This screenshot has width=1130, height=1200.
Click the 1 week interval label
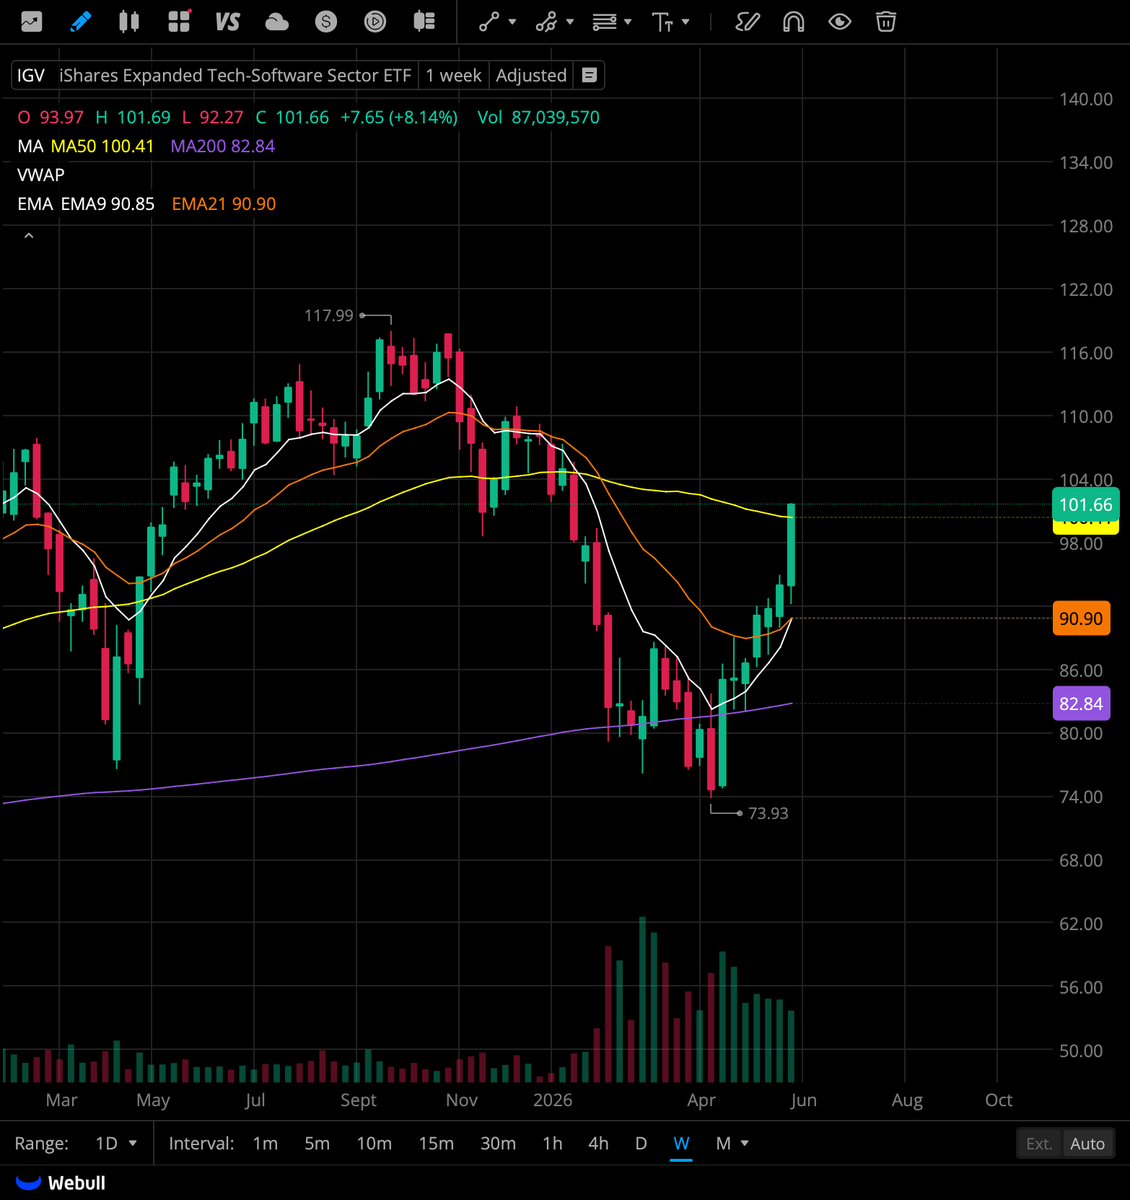[x=454, y=75]
